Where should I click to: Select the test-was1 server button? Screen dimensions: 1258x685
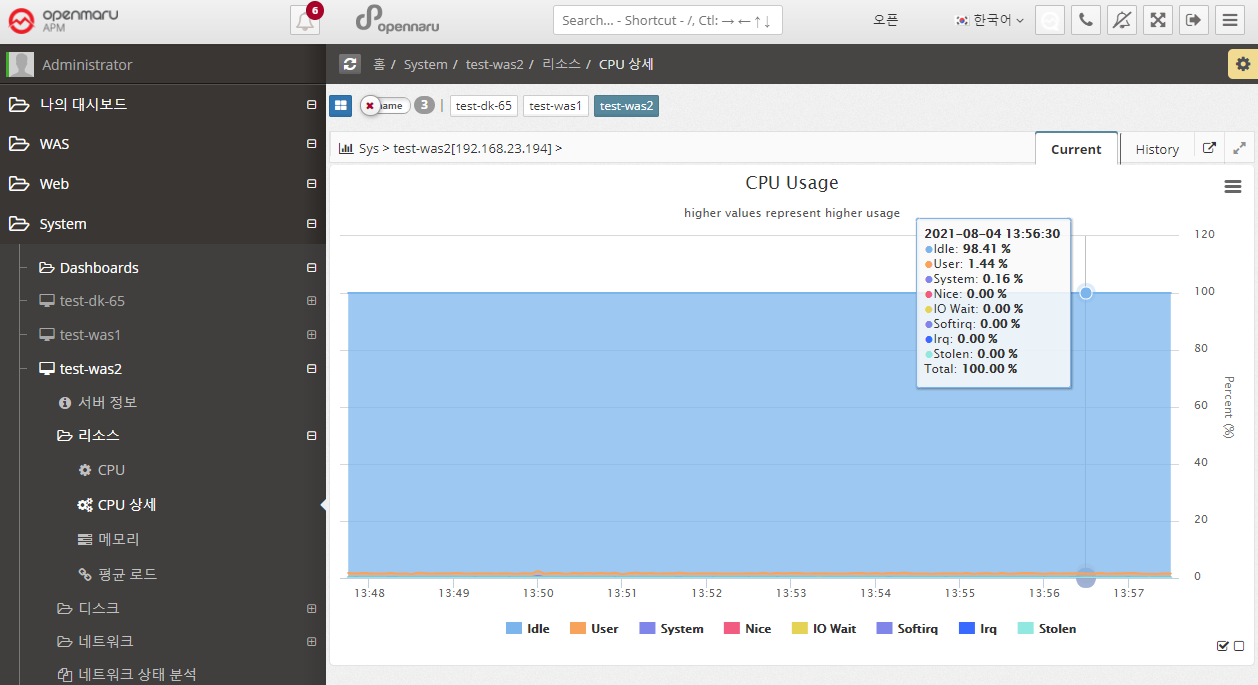tap(556, 105)
